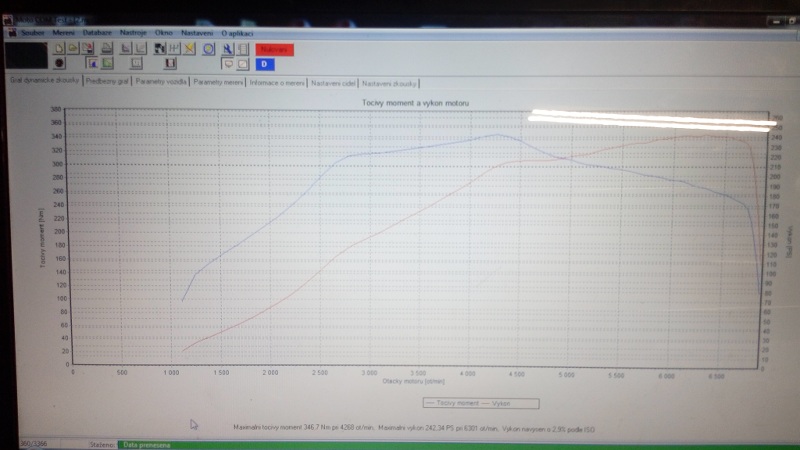Open the Databaze menu
Screen dimensions: 800x450
(97, 32)
